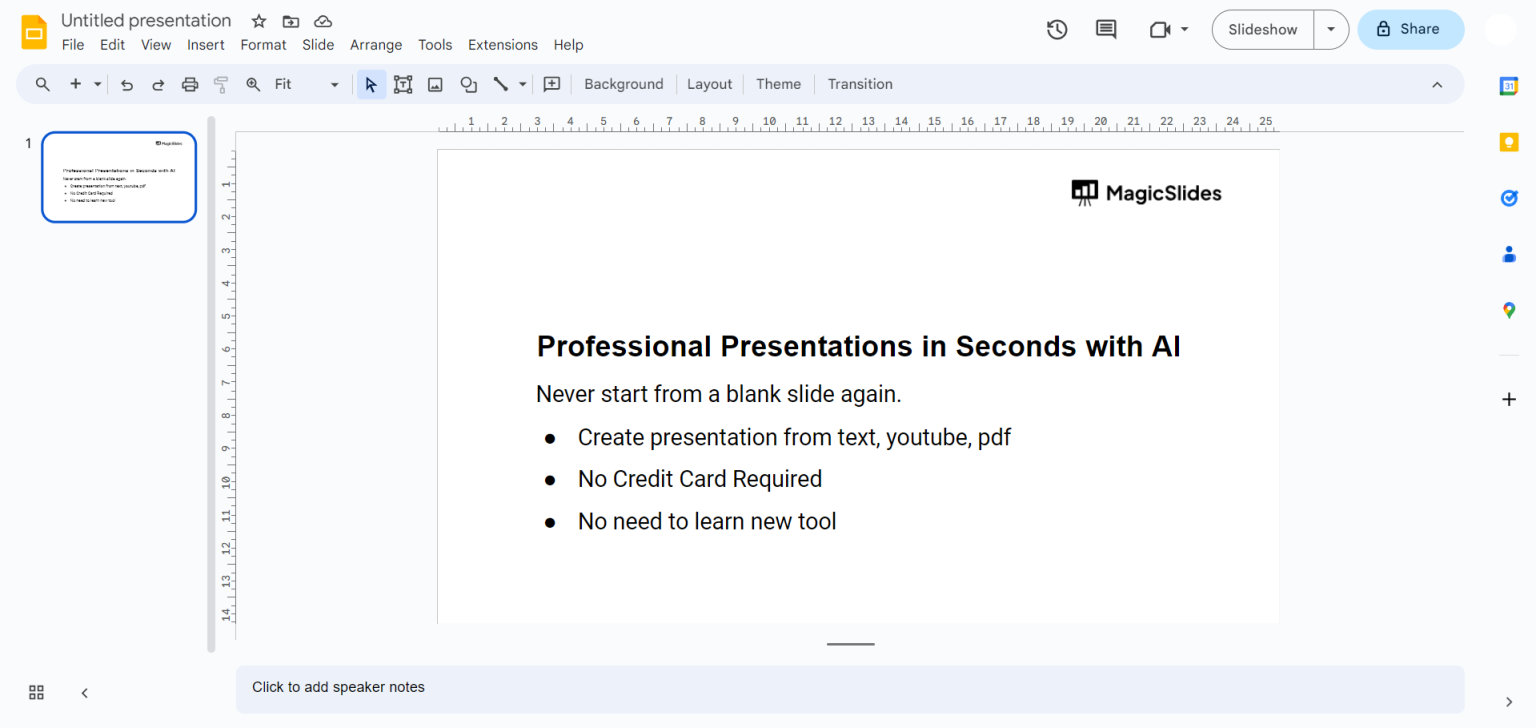
Task: Click the Move to folder icon
Action: [x=291, y=21]
